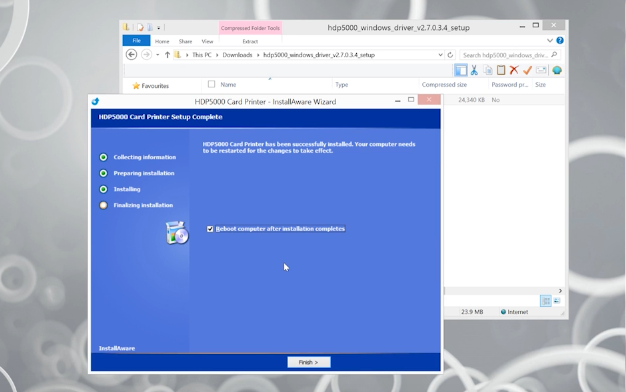Open the View ribbon tab
The image size is (626, 392).
207,41
